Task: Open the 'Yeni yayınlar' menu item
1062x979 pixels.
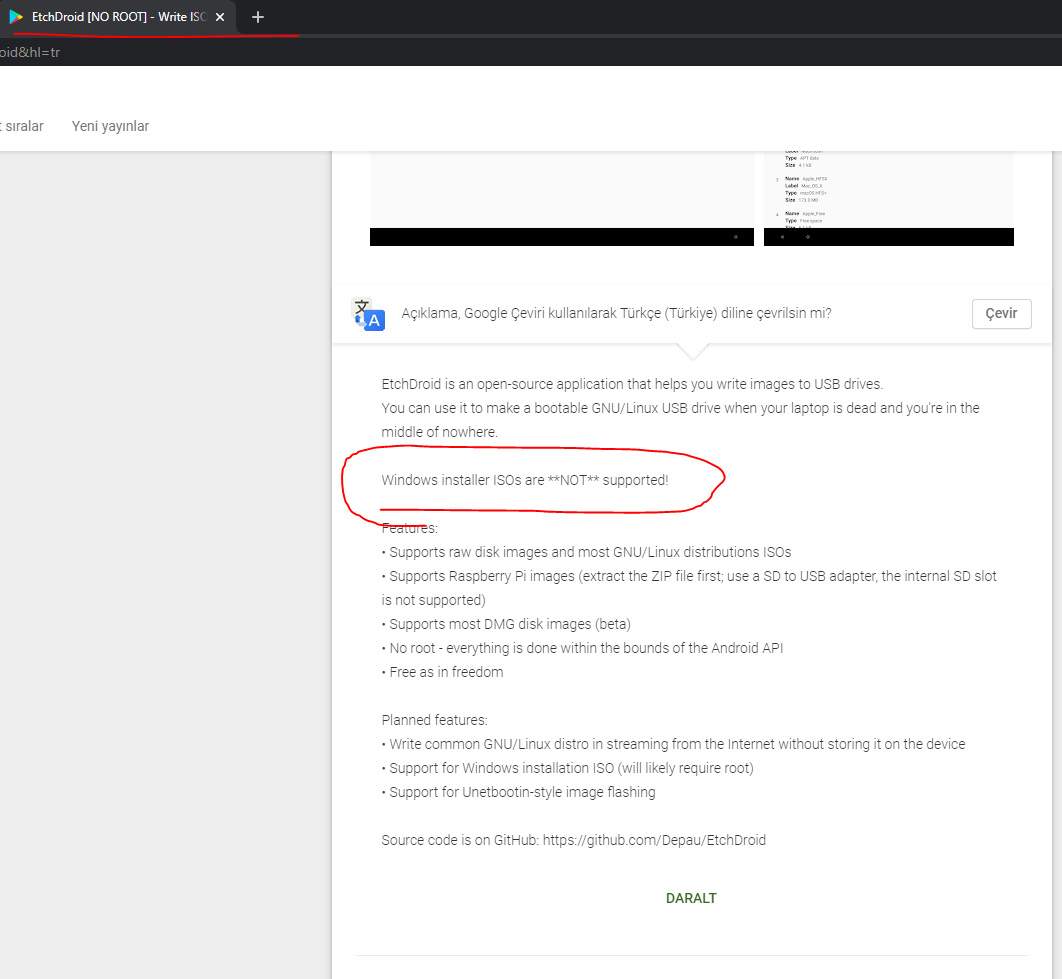Action: (x=110, y=126)
